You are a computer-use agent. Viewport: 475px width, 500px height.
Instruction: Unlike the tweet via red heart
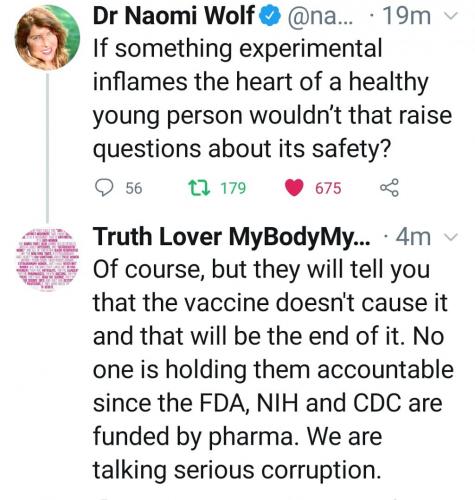tap(294, 188)
